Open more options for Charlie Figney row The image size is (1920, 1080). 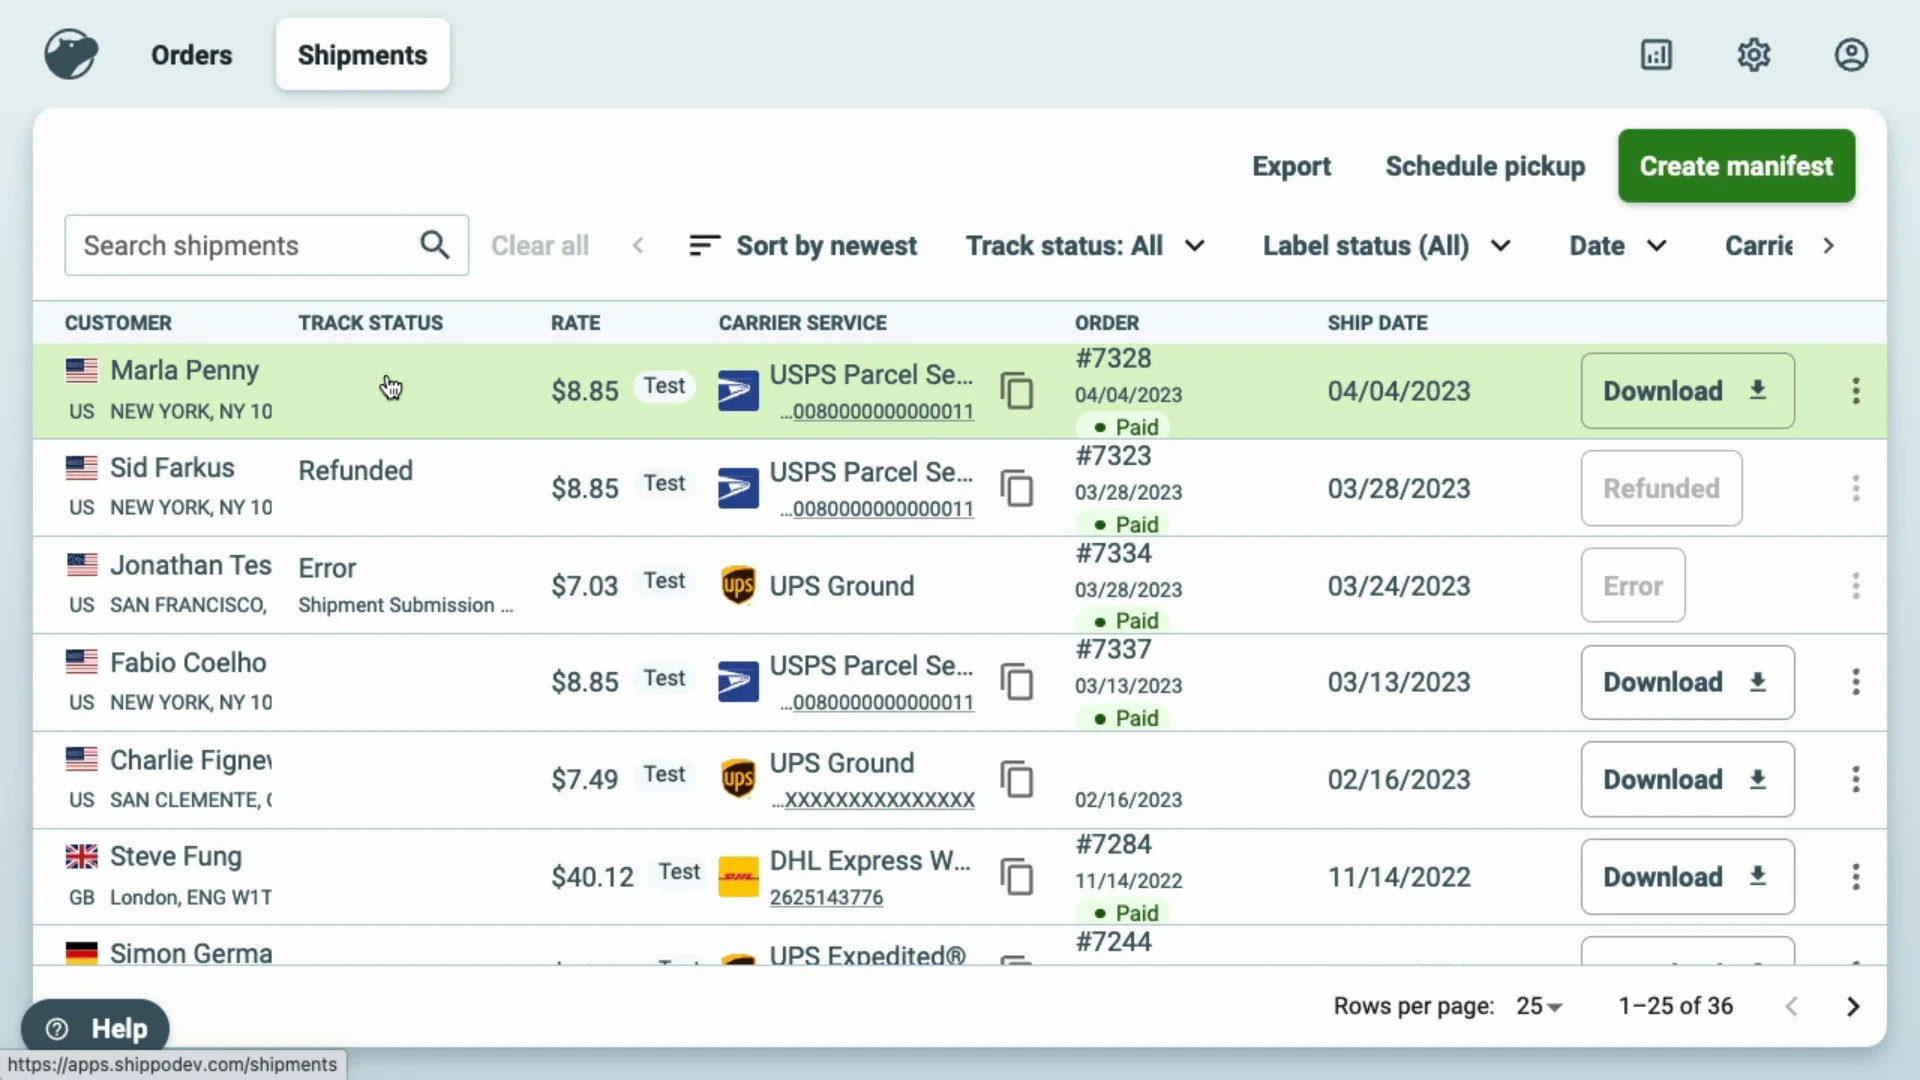(x=1856, y=779)
